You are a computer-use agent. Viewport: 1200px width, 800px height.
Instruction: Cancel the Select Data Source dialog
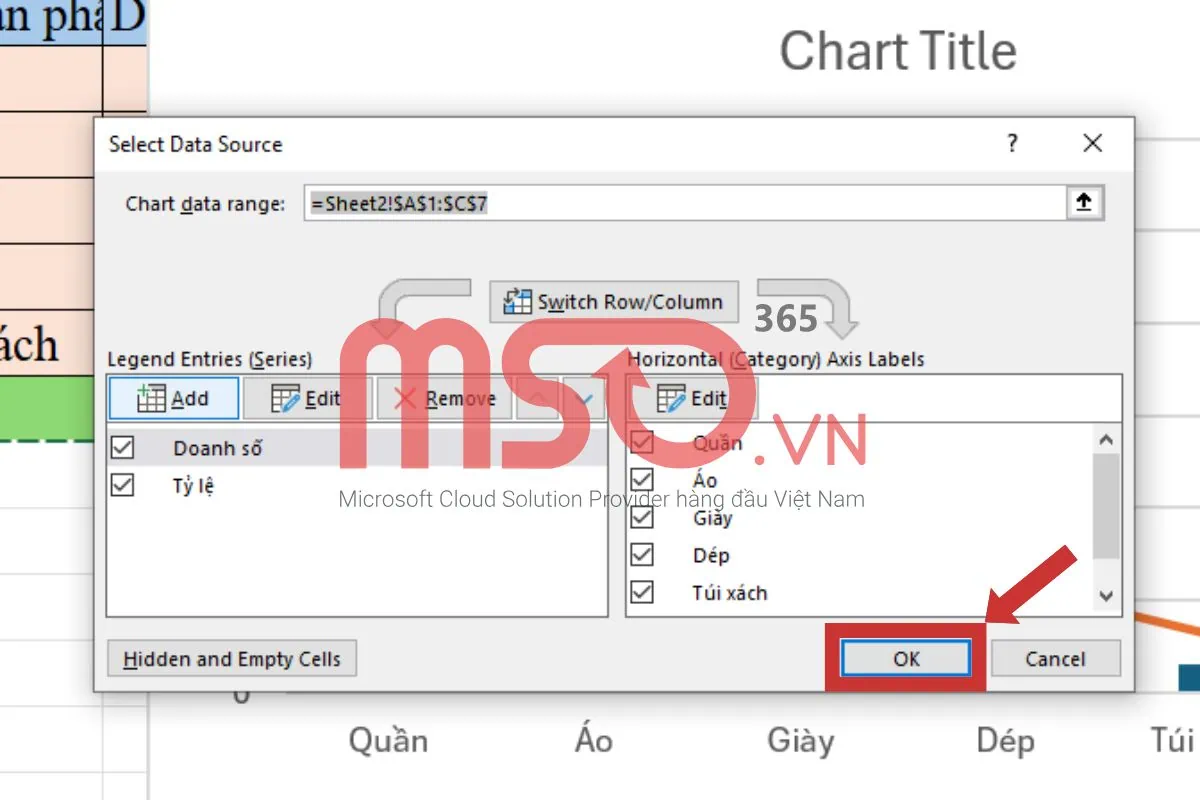pos(1055,658)
